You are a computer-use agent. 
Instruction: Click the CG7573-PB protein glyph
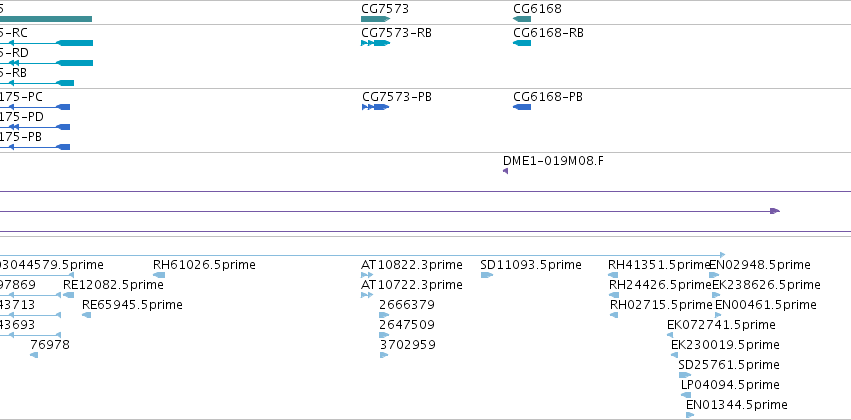click(x=376, y=107)
